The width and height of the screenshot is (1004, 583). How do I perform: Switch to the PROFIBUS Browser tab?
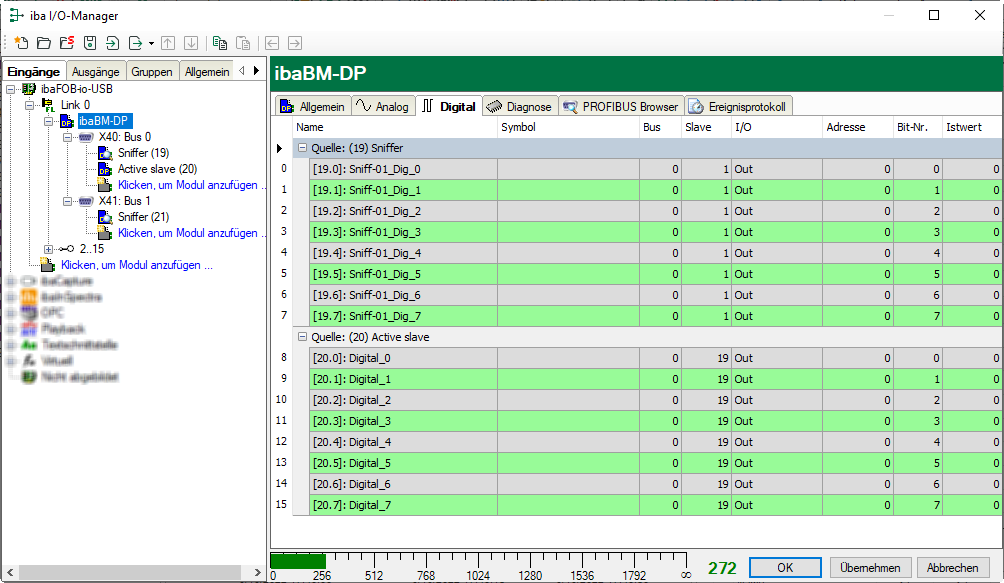click(x=622, y=106)
